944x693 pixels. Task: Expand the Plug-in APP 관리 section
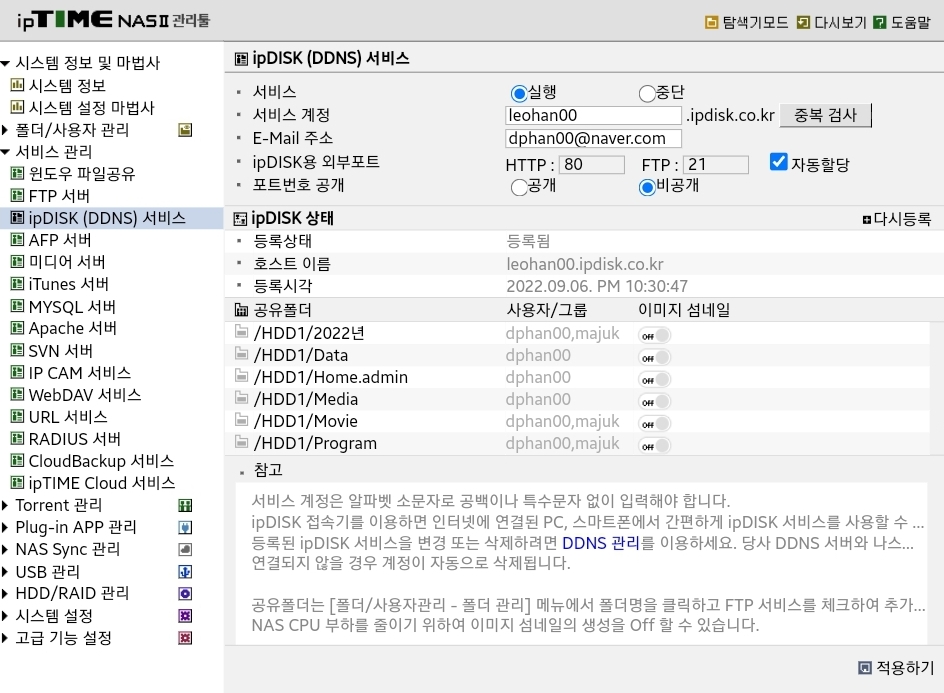click(5, 528)
